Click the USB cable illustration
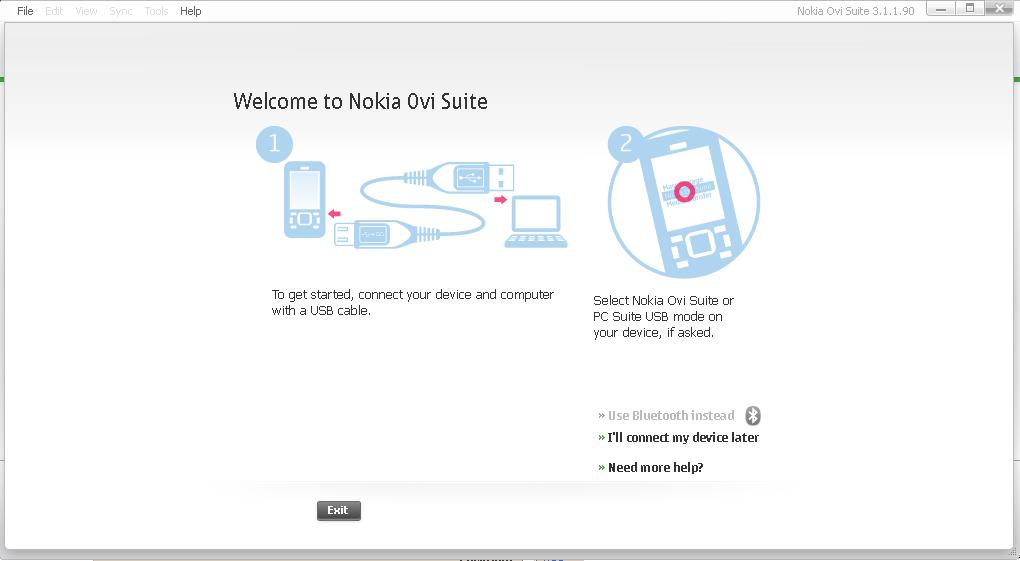This screenshot has width=1020, height=561. [x=423, y=204]
